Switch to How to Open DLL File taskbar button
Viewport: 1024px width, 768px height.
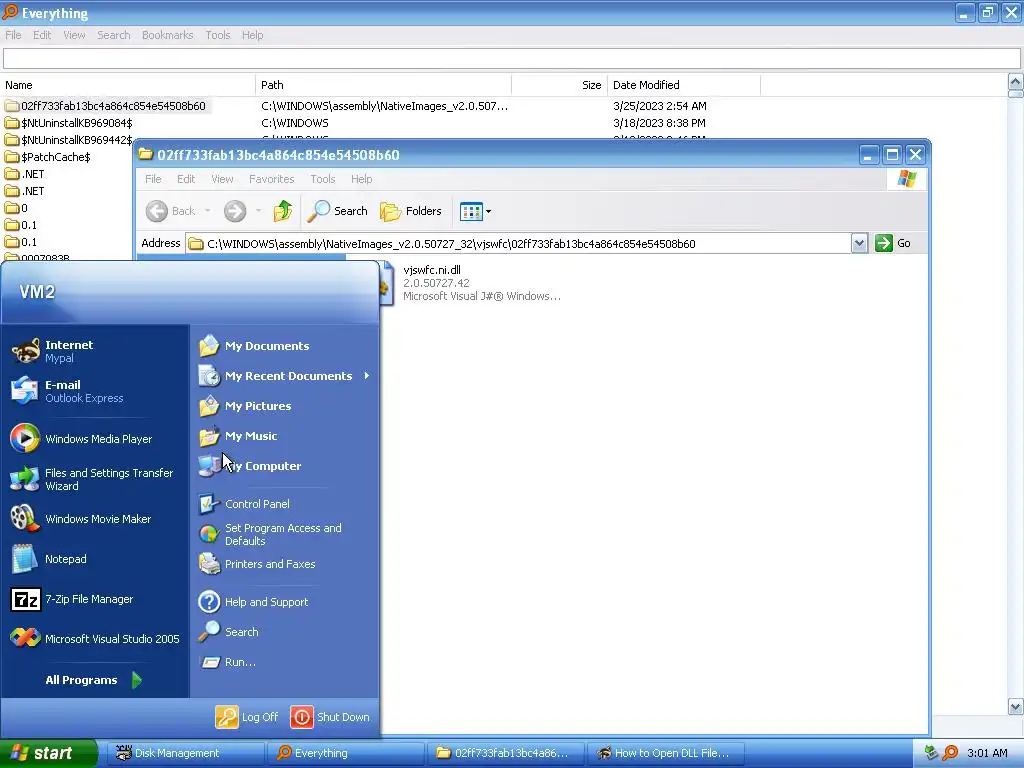[665, 753]
